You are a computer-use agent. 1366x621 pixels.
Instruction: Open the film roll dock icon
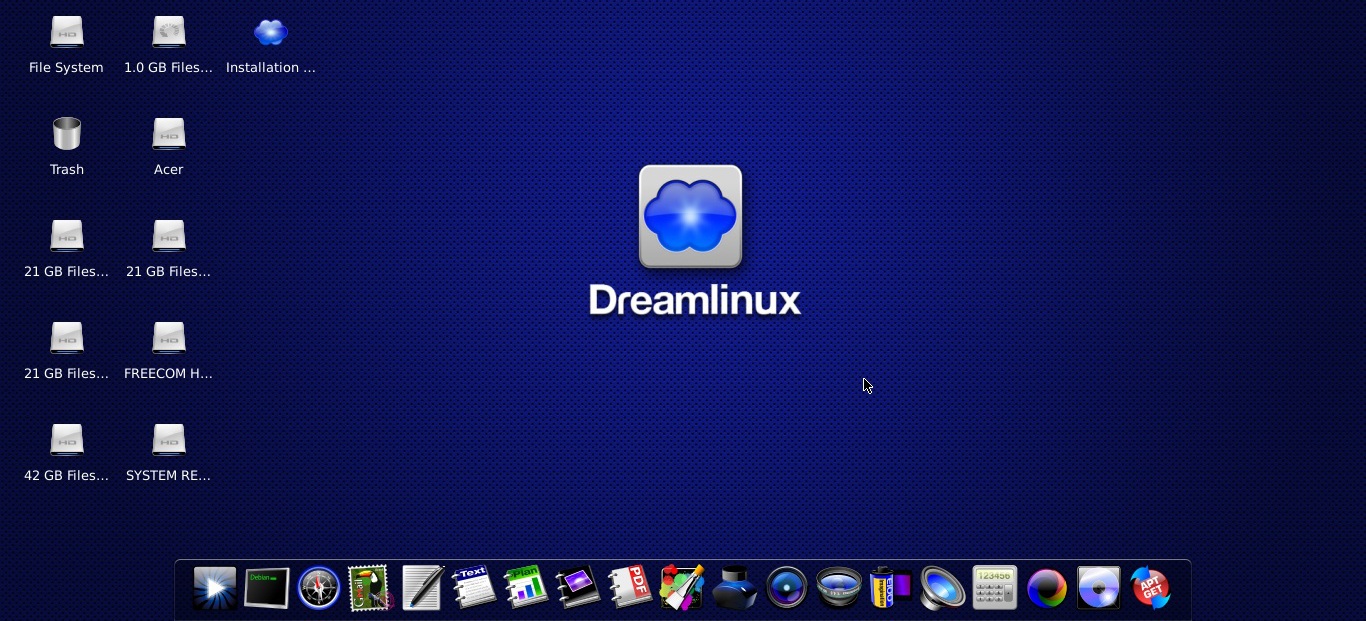tap(891, 588)
